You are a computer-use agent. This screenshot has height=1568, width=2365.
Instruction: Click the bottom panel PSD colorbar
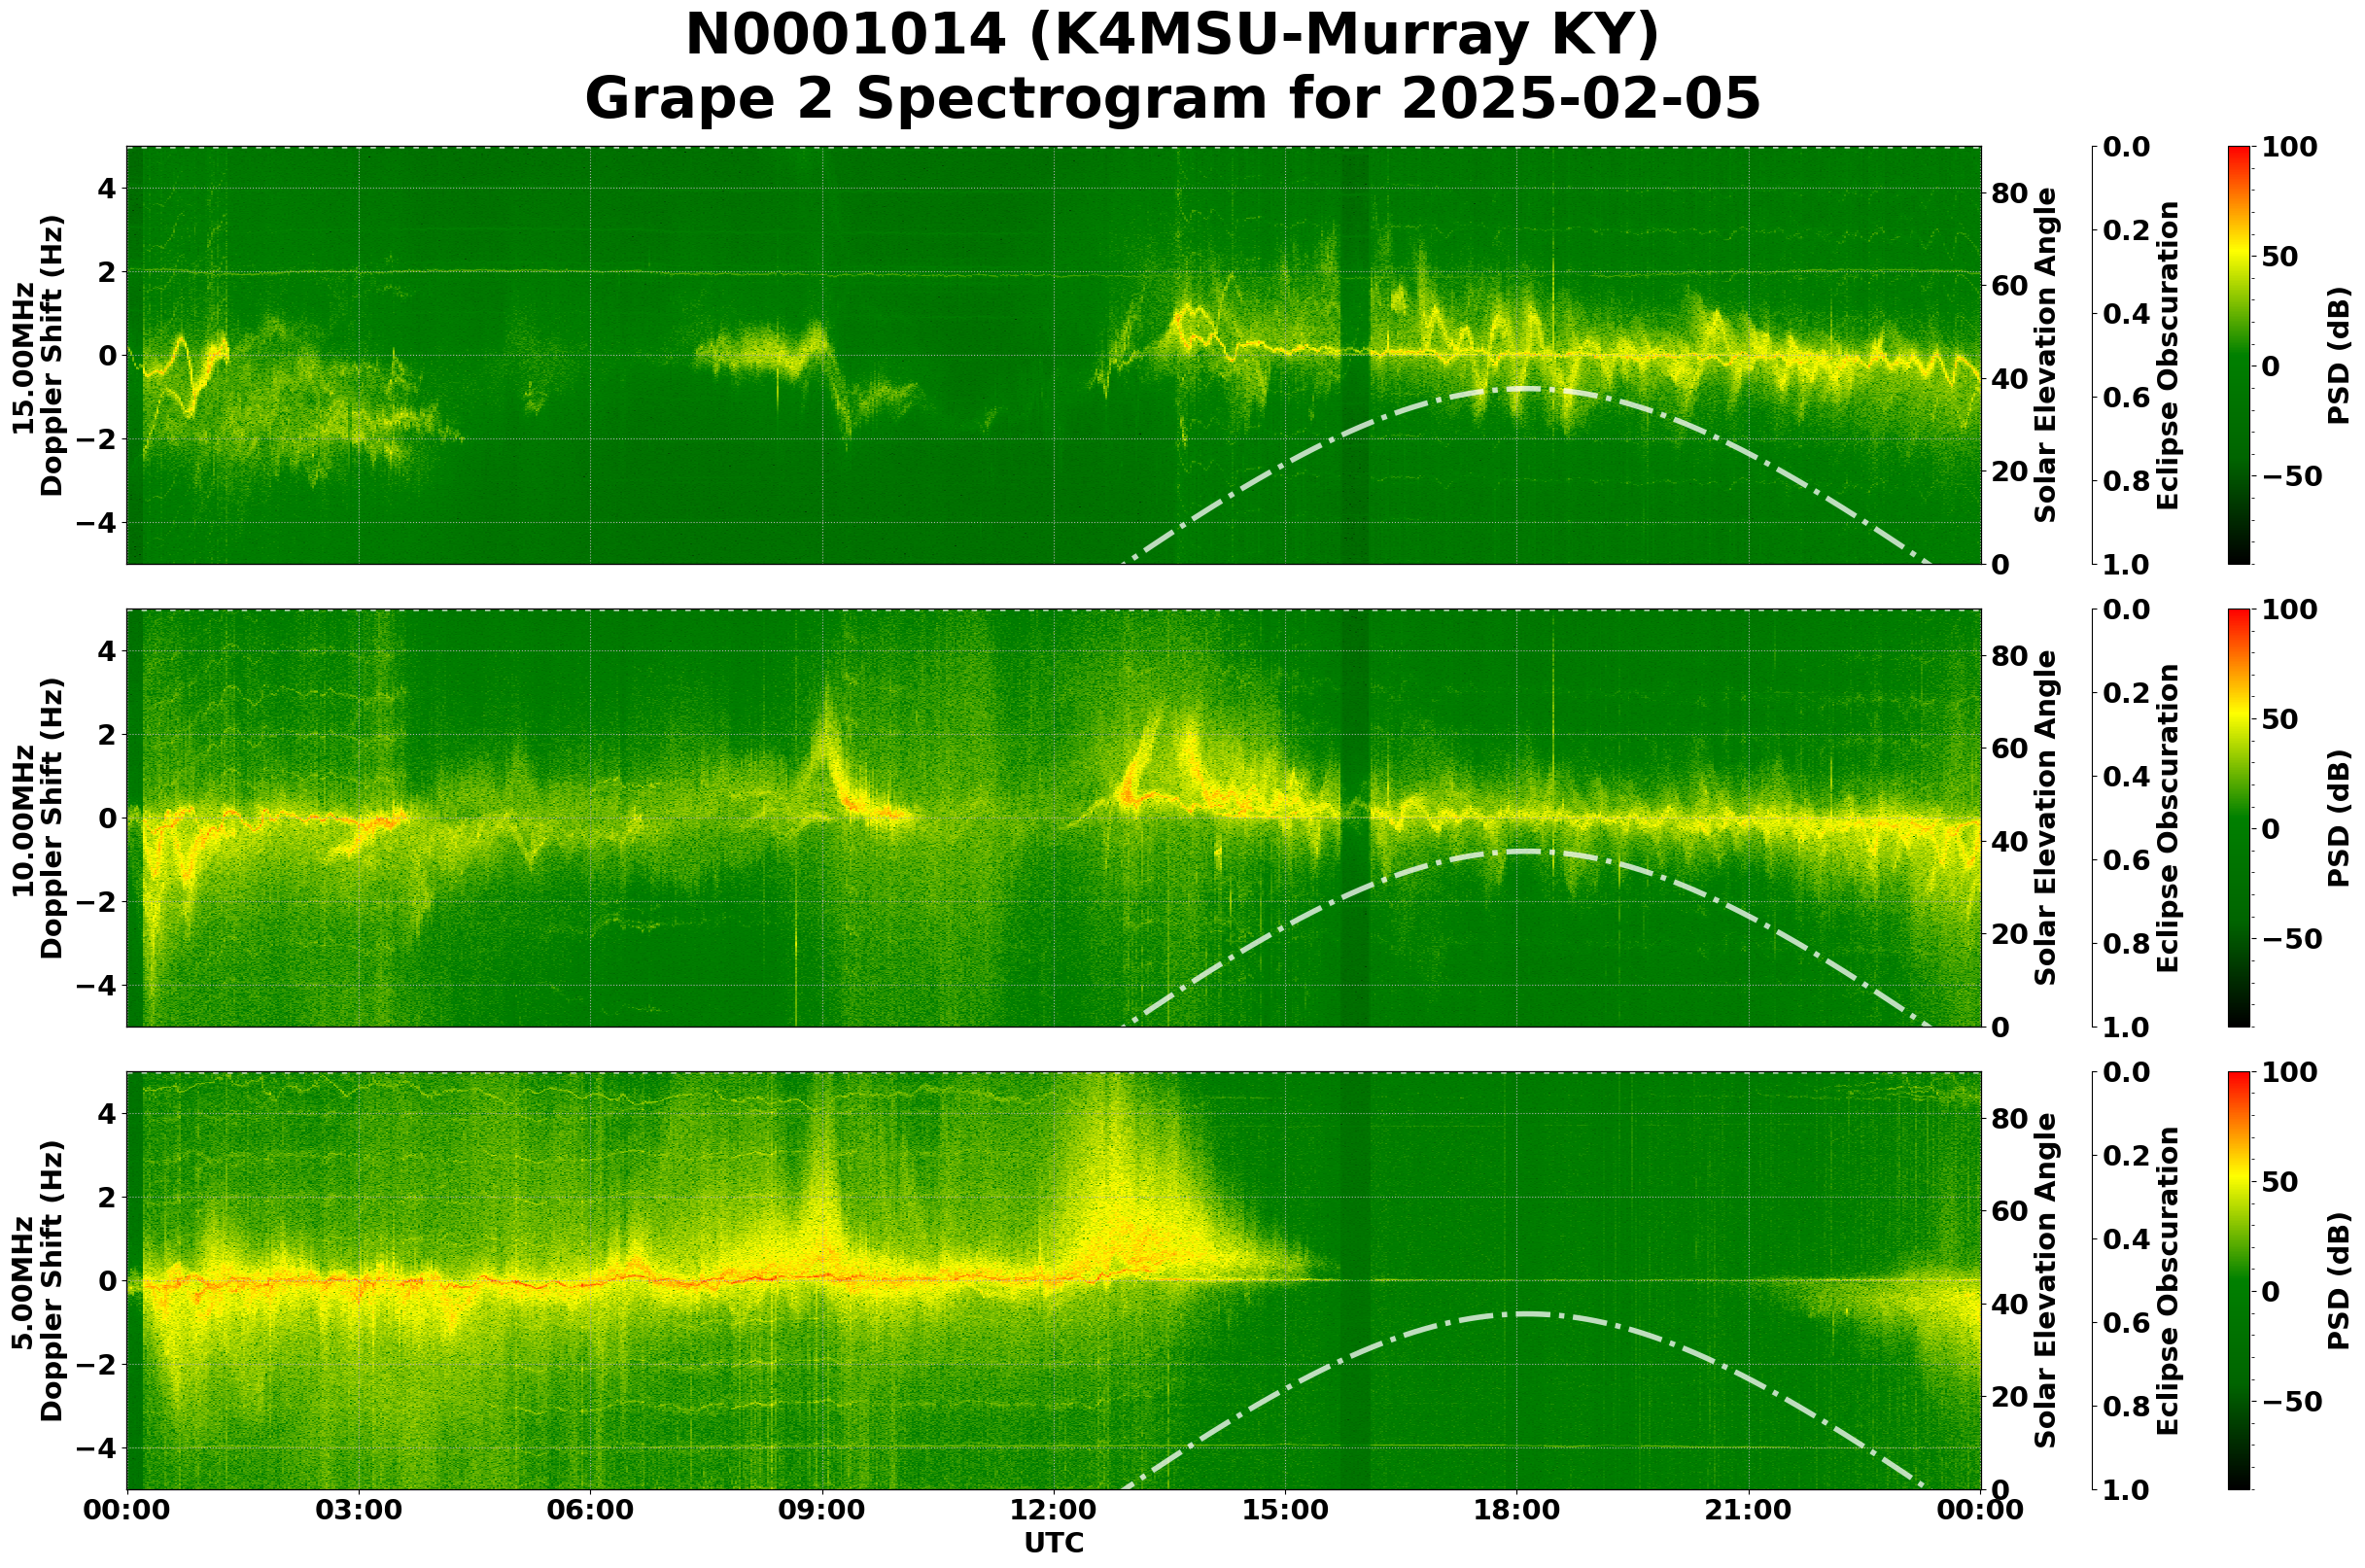2239,1280
